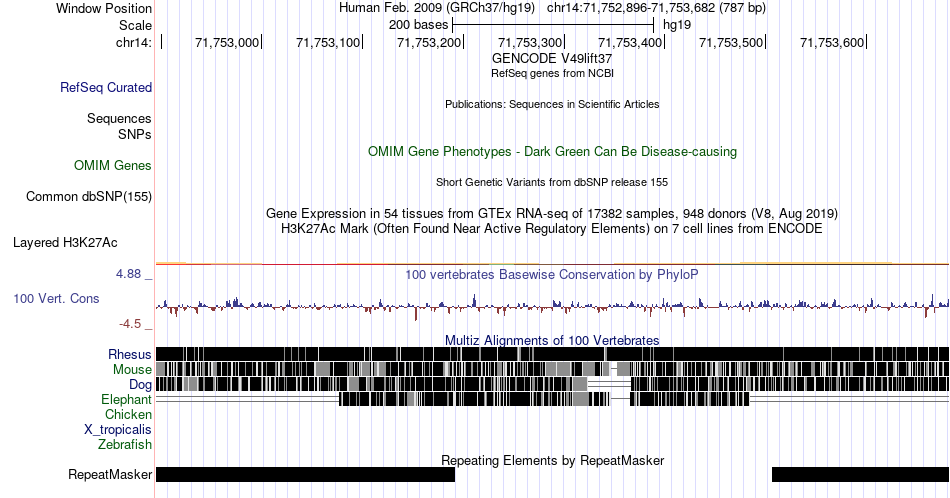Click the Rhesus alignment row label

[130, 354]
